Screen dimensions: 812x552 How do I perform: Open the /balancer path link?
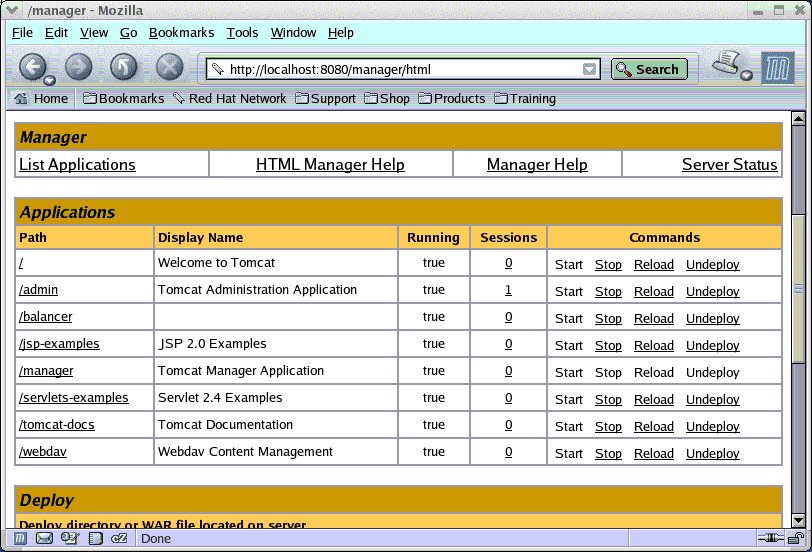(x=46, y=317)
